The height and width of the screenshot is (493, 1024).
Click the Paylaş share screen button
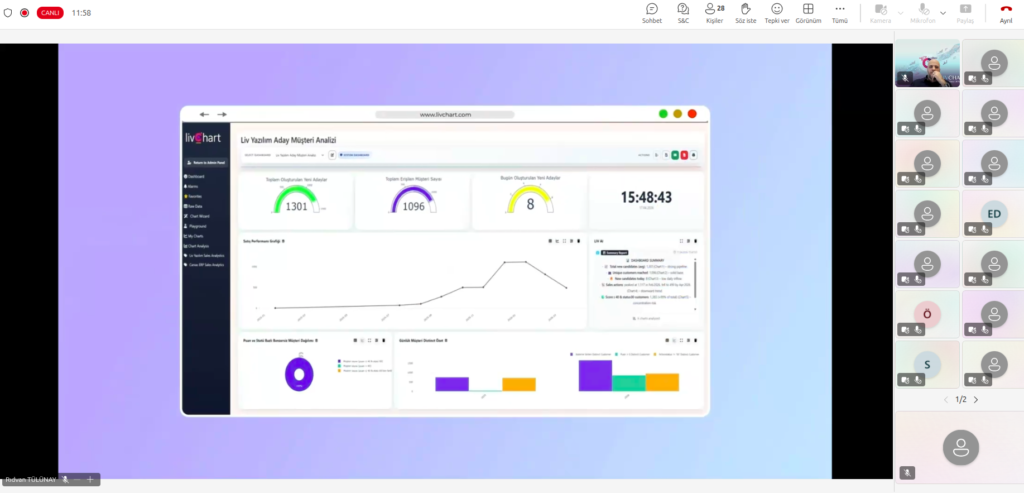click(x=965, y=12)
